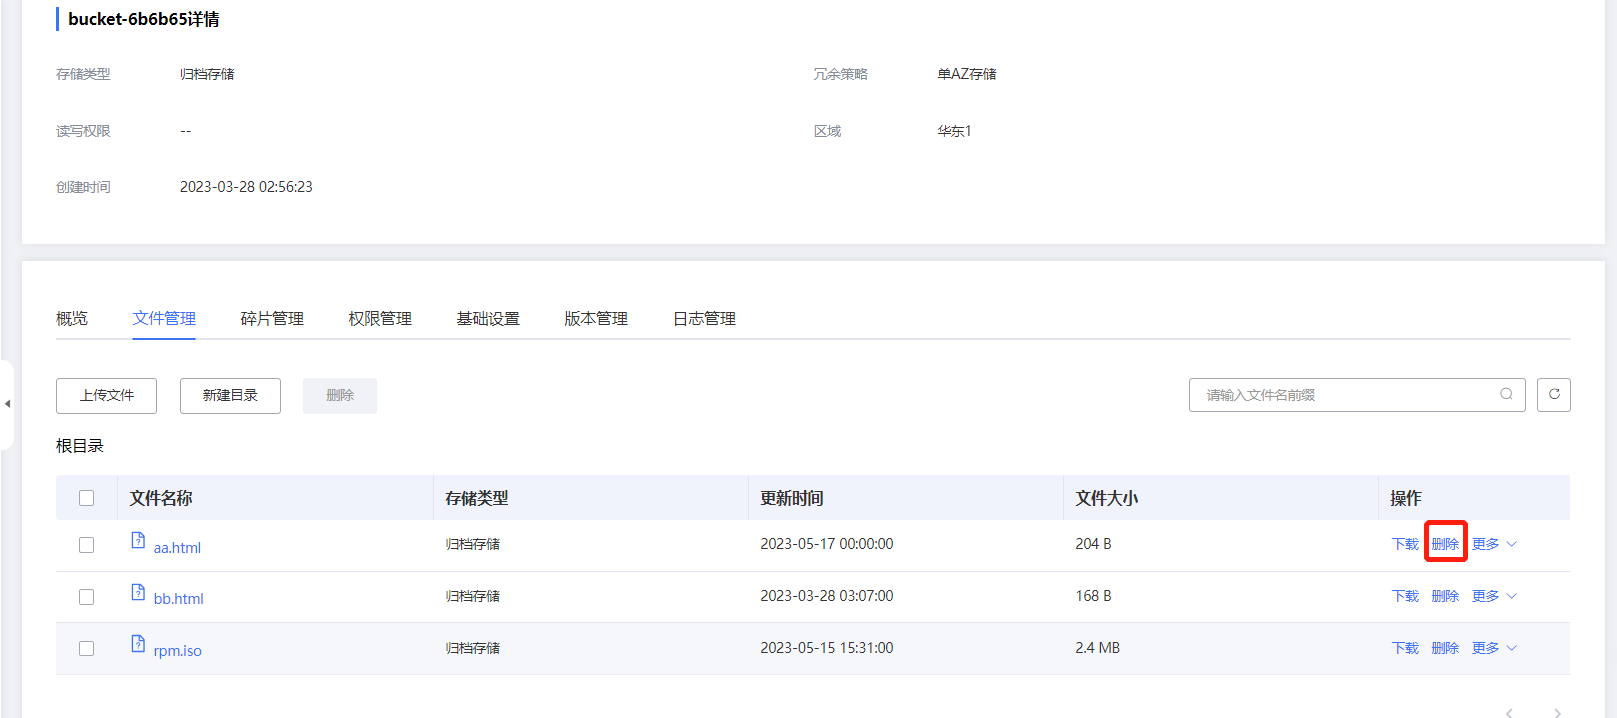This screenshot has width=1617, height=718.
Task: Expand the 更多 options for rpm.iso
Action: tap(1494, 648)
